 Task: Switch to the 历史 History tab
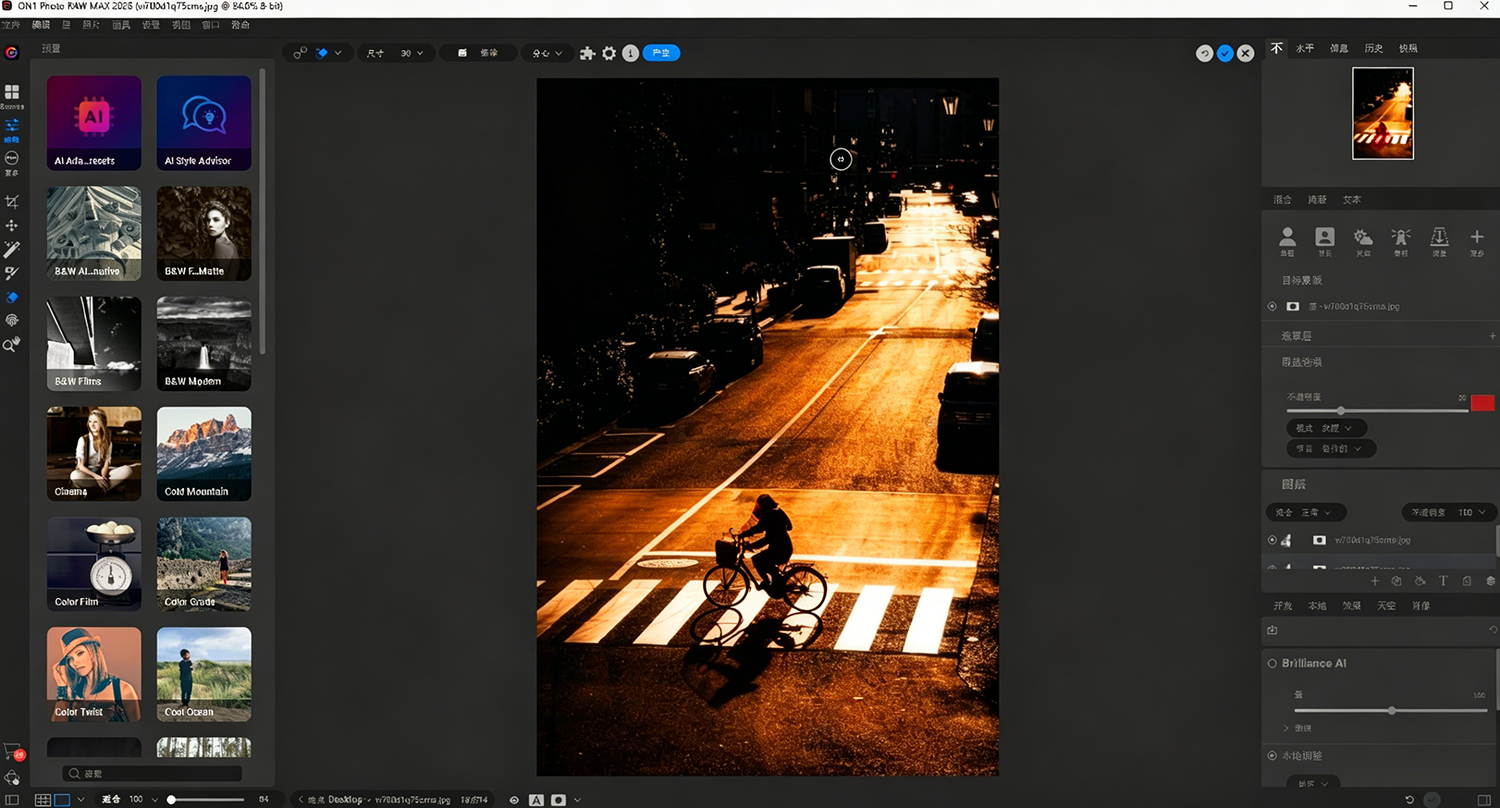click(x=1374, y=48)
